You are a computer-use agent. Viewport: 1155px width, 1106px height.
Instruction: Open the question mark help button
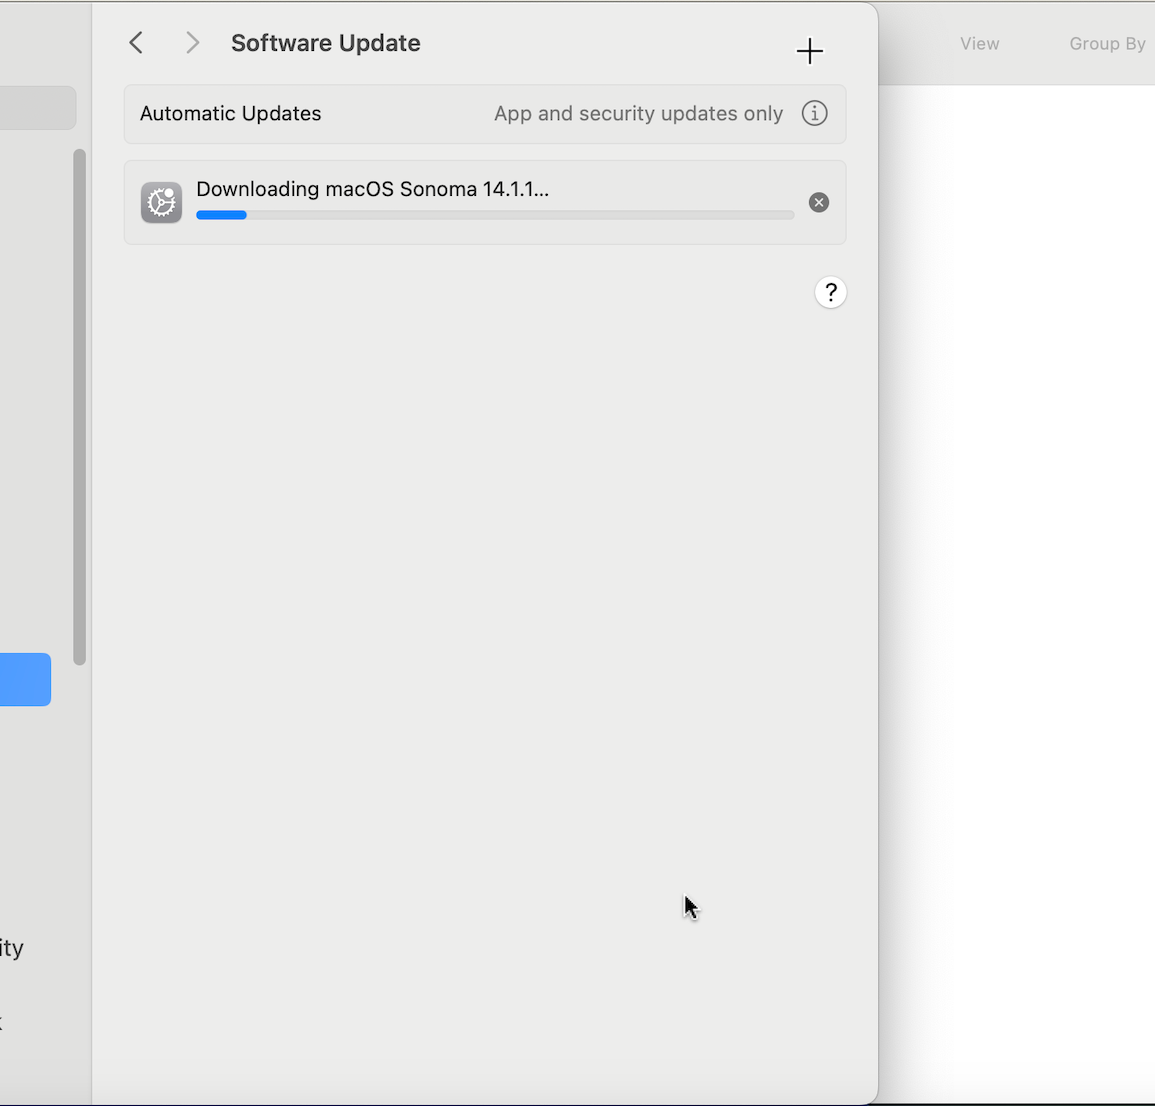click(830, 293)
